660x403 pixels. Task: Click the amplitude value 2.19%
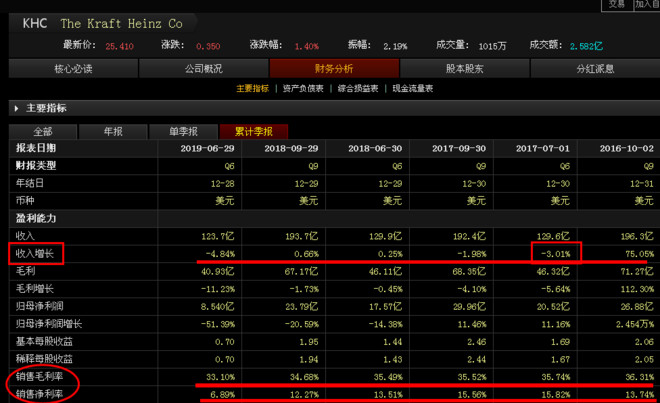[x=395, y=46]
